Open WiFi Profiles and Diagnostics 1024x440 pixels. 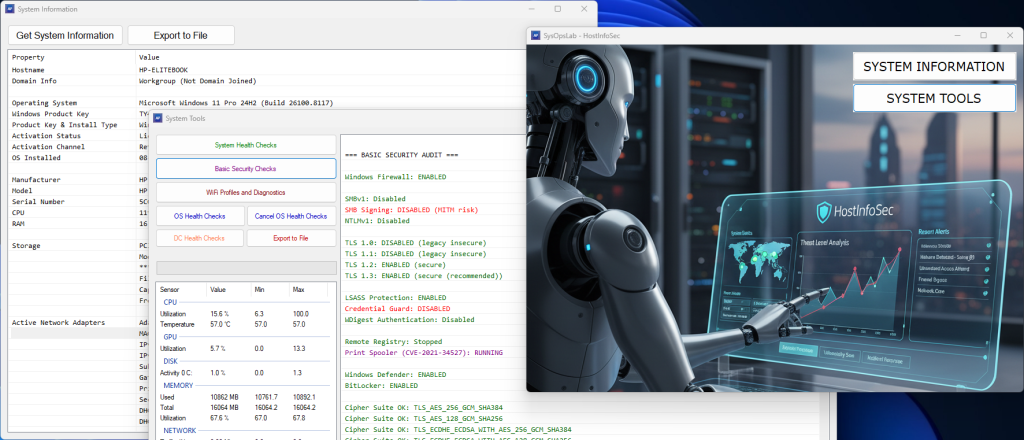pyautogui.click(x=246, y=191)
